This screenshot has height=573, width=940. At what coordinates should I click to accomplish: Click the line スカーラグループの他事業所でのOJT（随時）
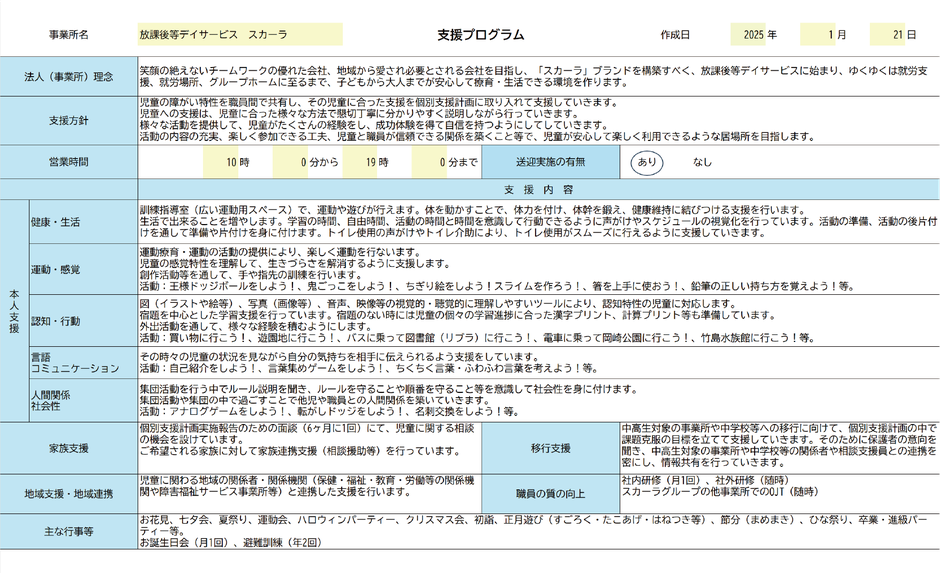tap(719, 491)
